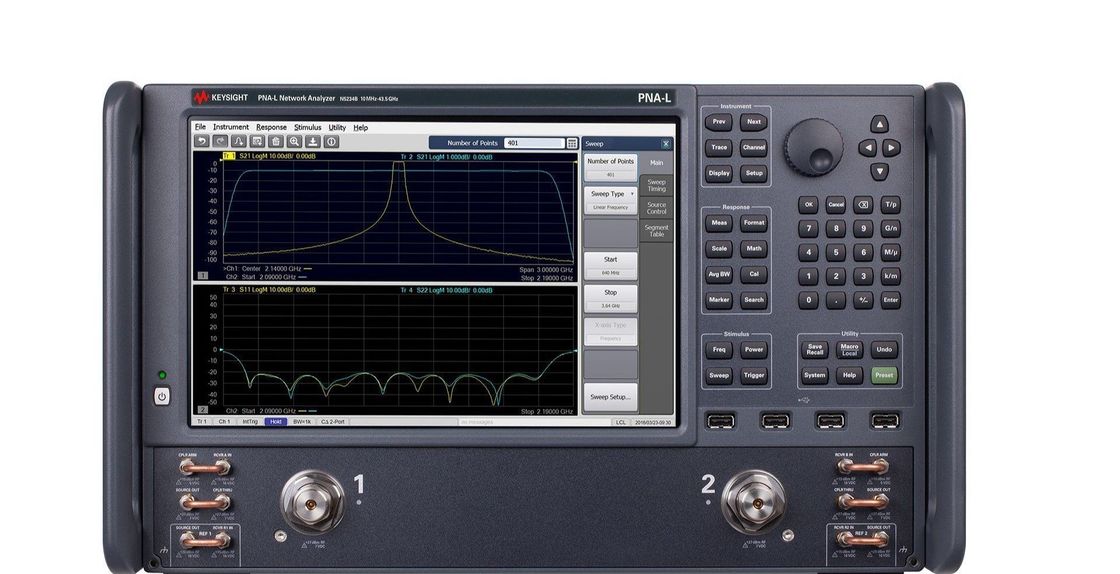This screenshot has height=574, width=1120.
Task: Click the Start frequency softkey
Action: coord(611,266)
